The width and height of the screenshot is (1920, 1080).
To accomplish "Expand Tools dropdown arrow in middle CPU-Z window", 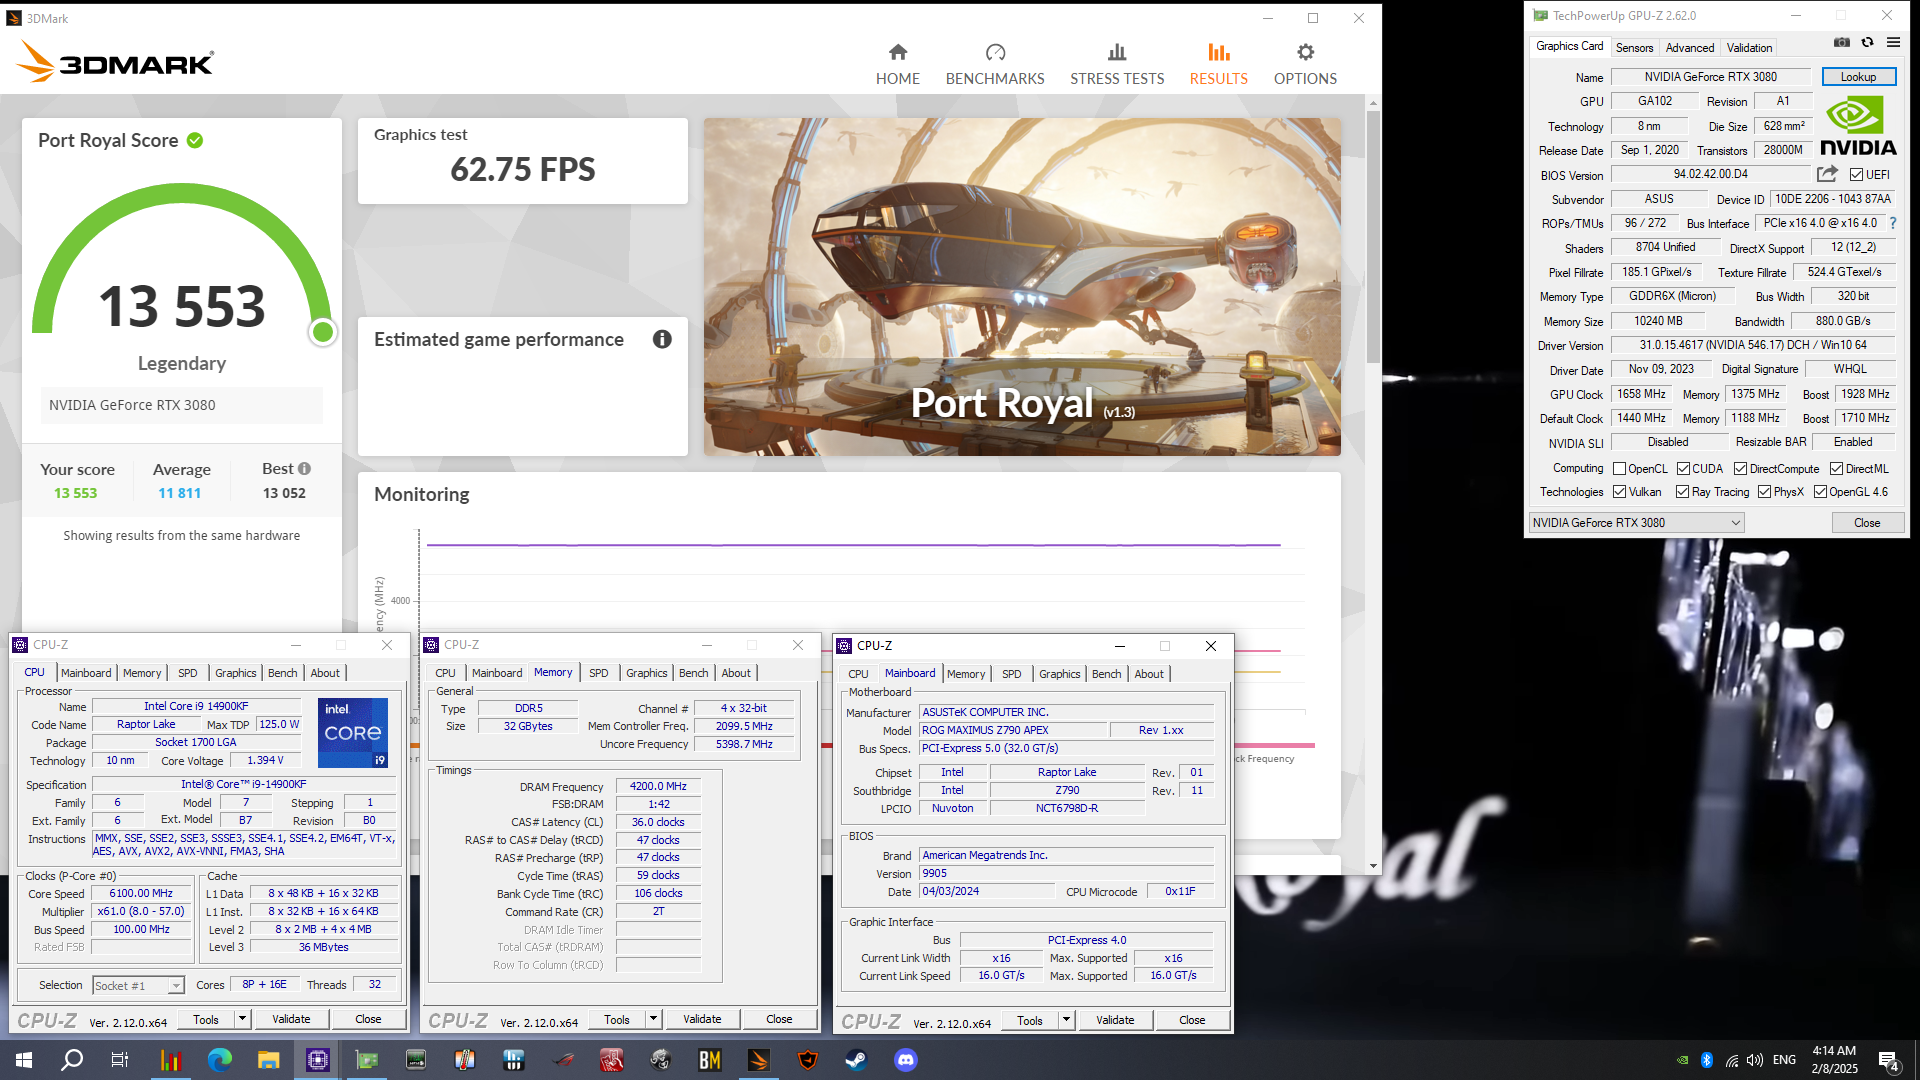I will [653, 1019].
